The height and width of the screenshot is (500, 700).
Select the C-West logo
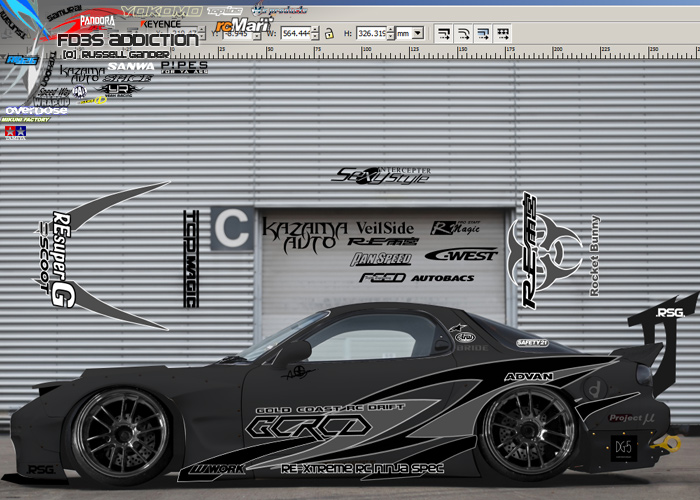point(460,254)
